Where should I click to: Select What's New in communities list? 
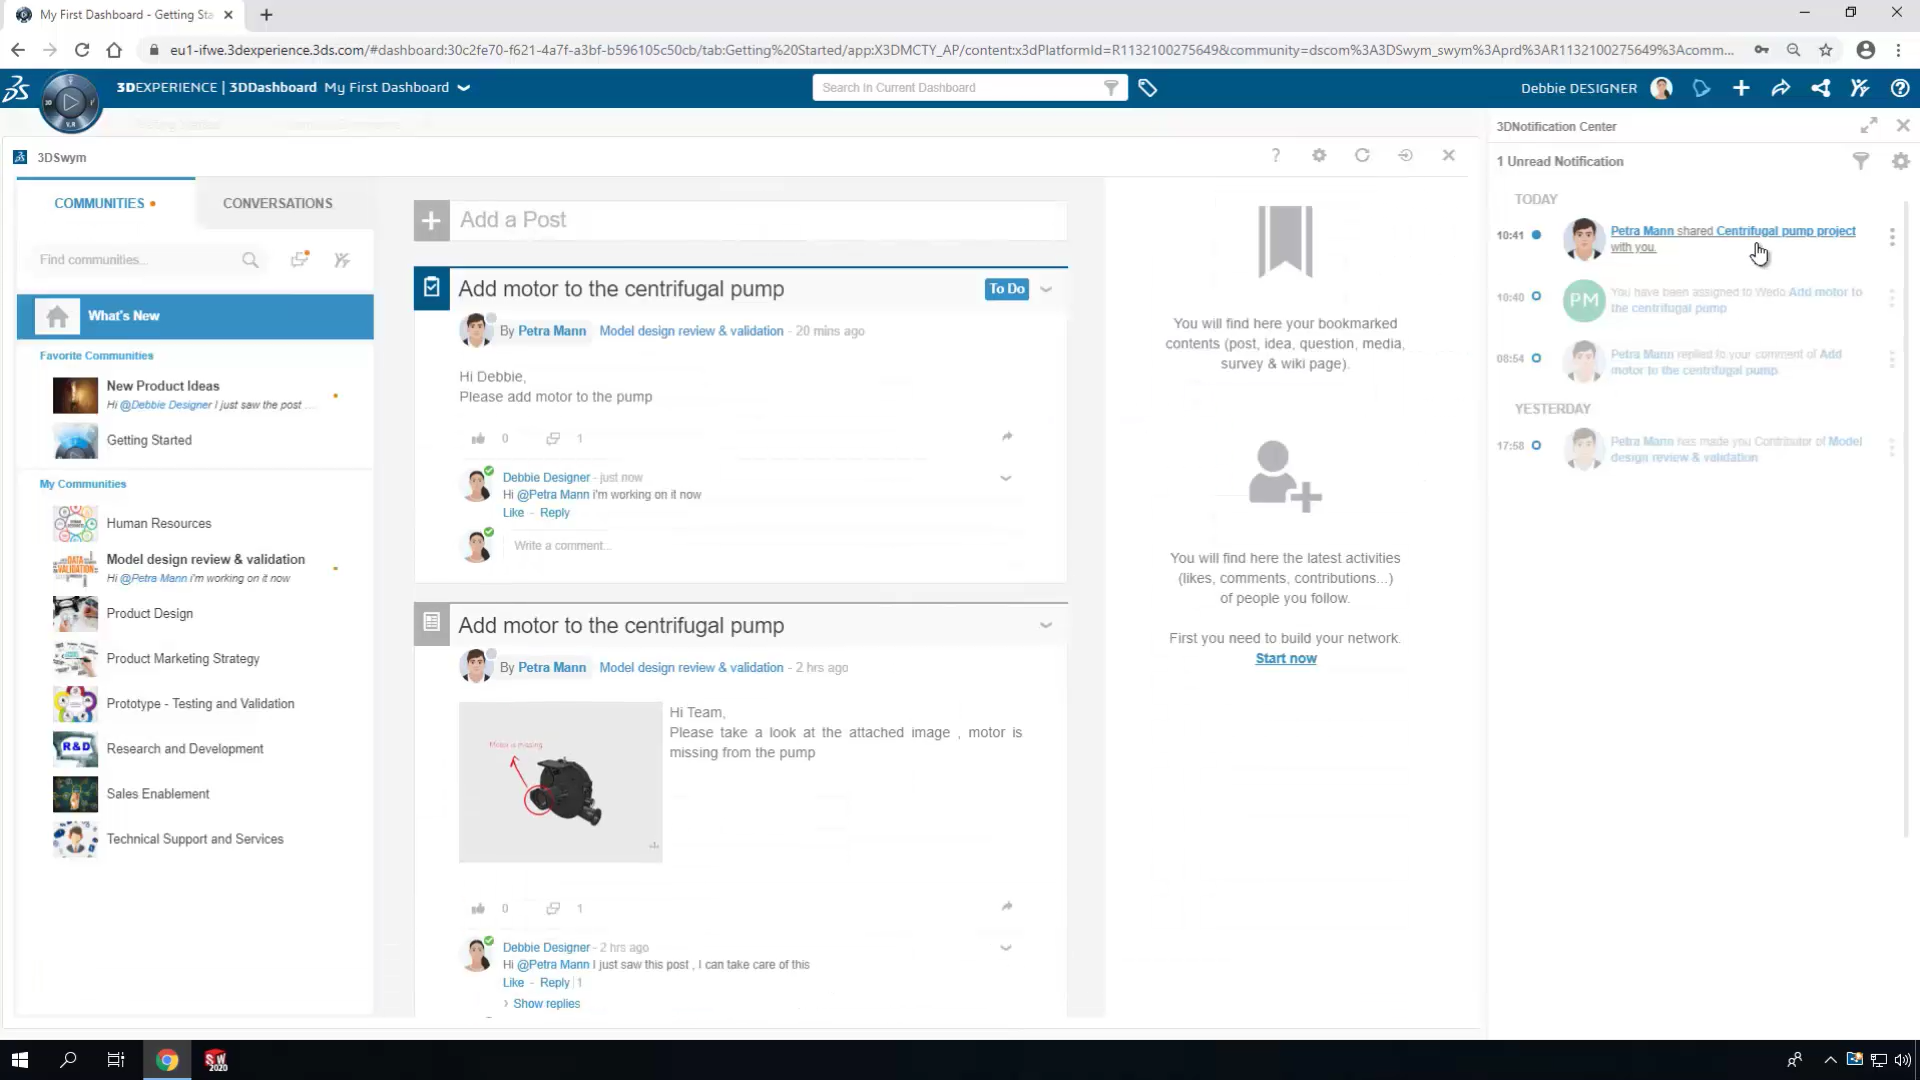[195, 316]
